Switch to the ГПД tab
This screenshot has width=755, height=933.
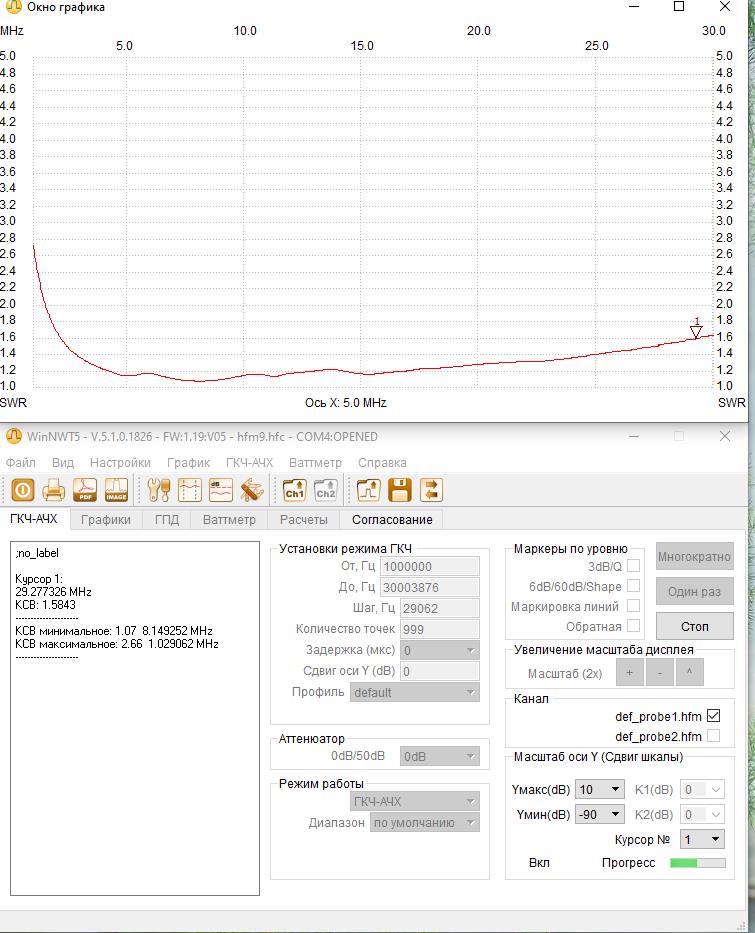tap(167, 519)
